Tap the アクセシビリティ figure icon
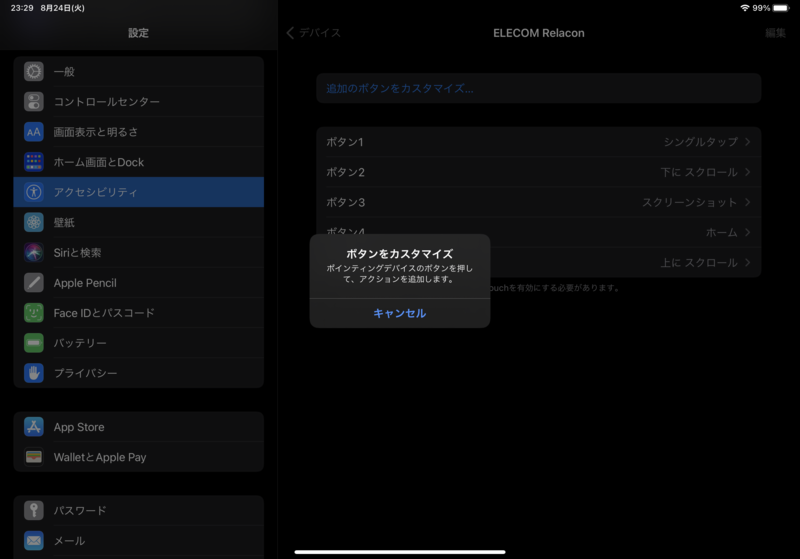Viewport: 800px width, 559px height. 34,192
